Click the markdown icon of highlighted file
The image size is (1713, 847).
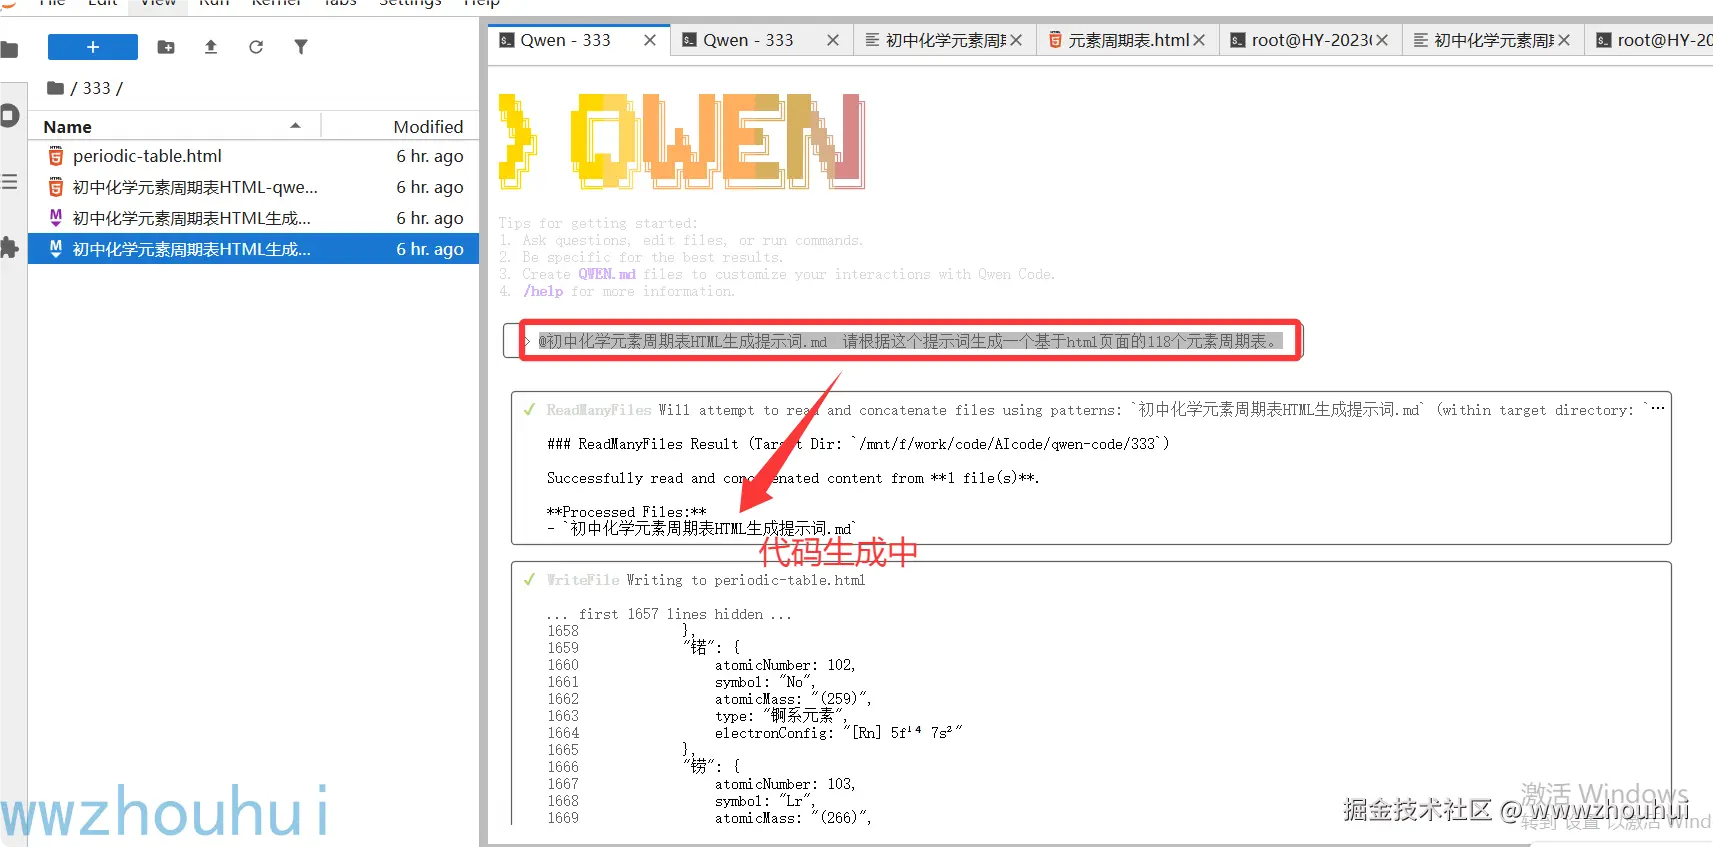click(x=56, y=249)
